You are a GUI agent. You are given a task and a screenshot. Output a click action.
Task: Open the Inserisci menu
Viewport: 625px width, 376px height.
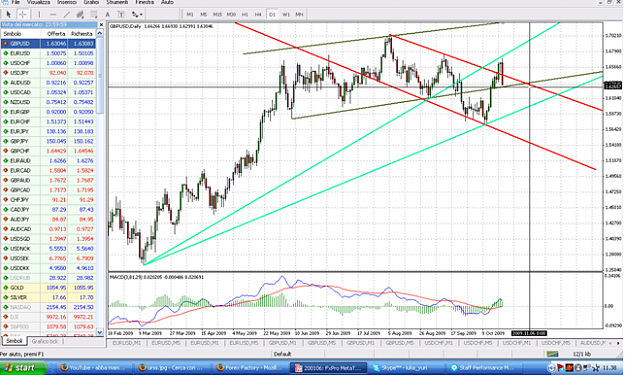pos(67,2)
